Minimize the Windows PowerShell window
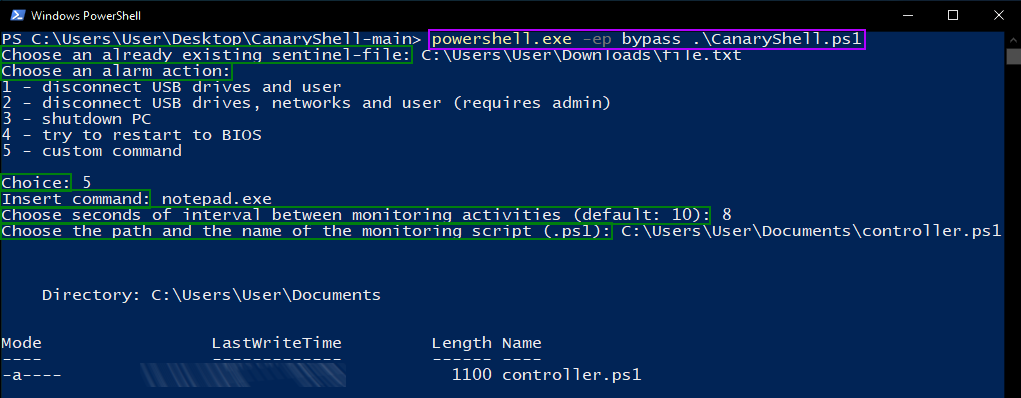Screen dimensions: 1021x398 click(906, 15)
